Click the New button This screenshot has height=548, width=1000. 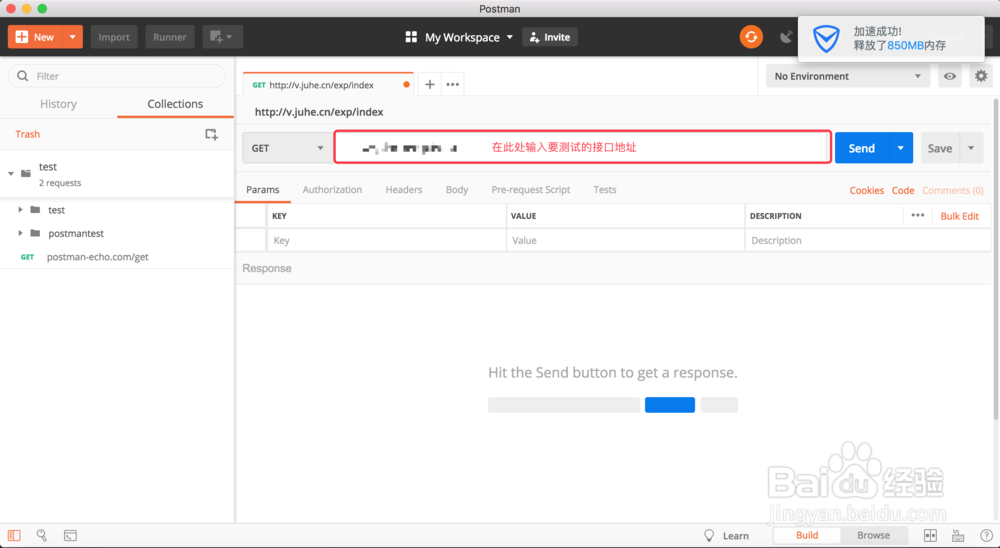pyautogui.click(x=36, y=37)
